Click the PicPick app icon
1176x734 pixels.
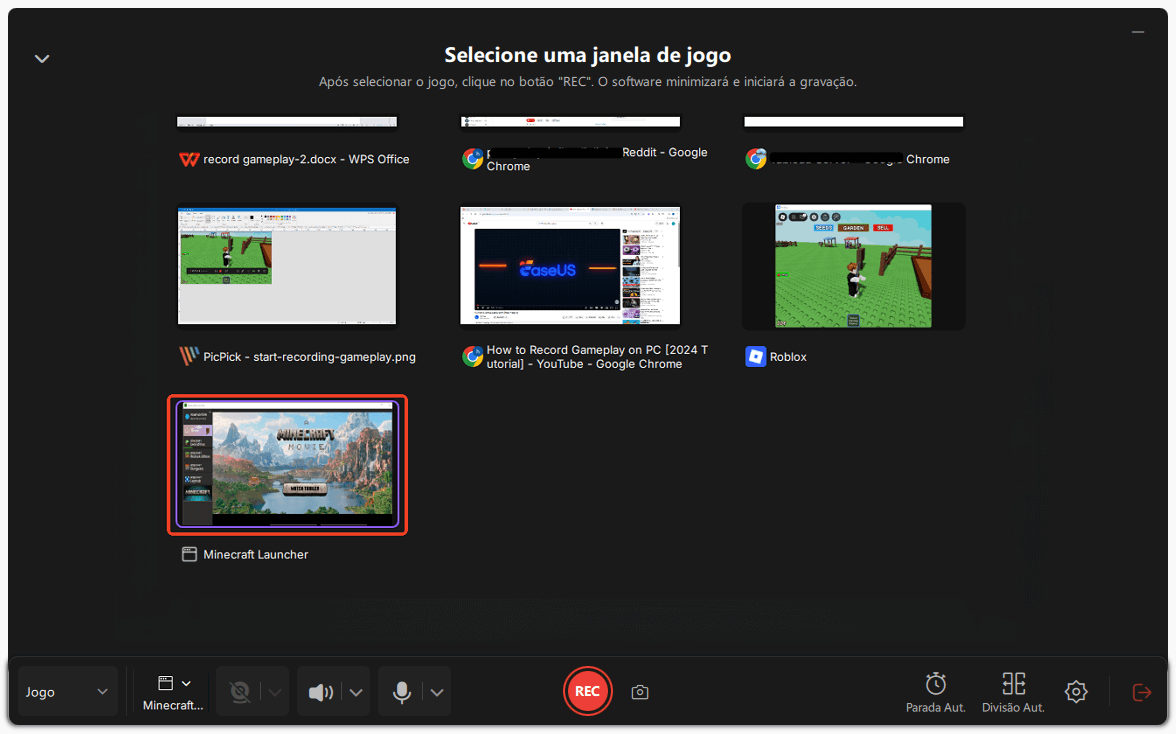pos(189,356)
